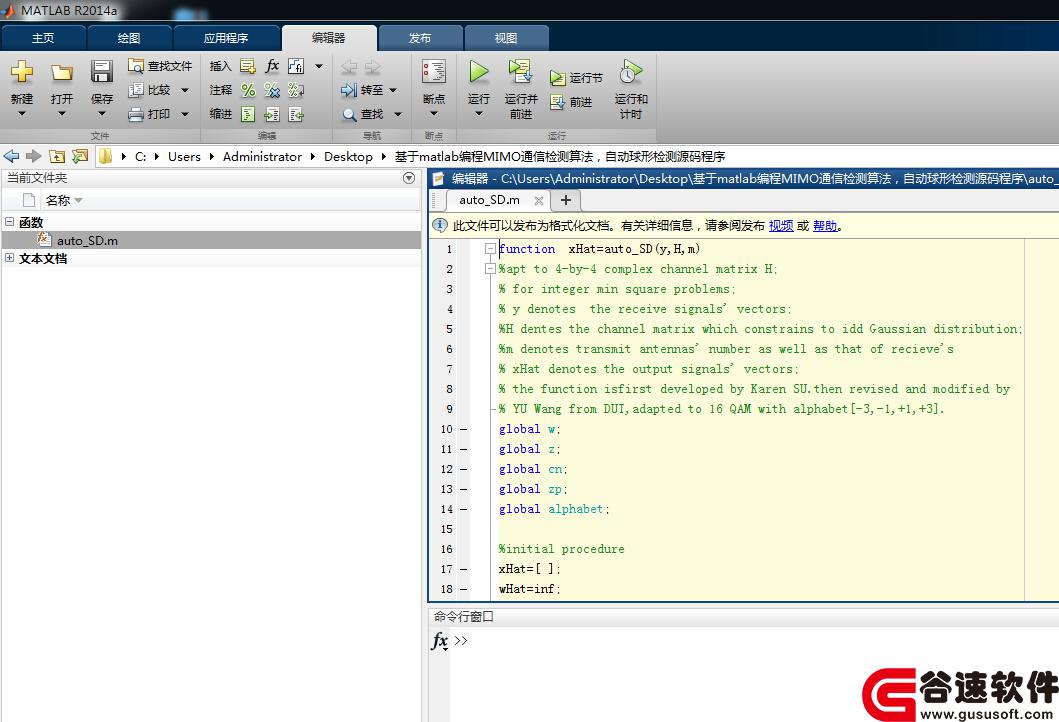Screen dimensions: 1059x722
Task: Set breakpoint dash on line 10
Action: point(463,429)
